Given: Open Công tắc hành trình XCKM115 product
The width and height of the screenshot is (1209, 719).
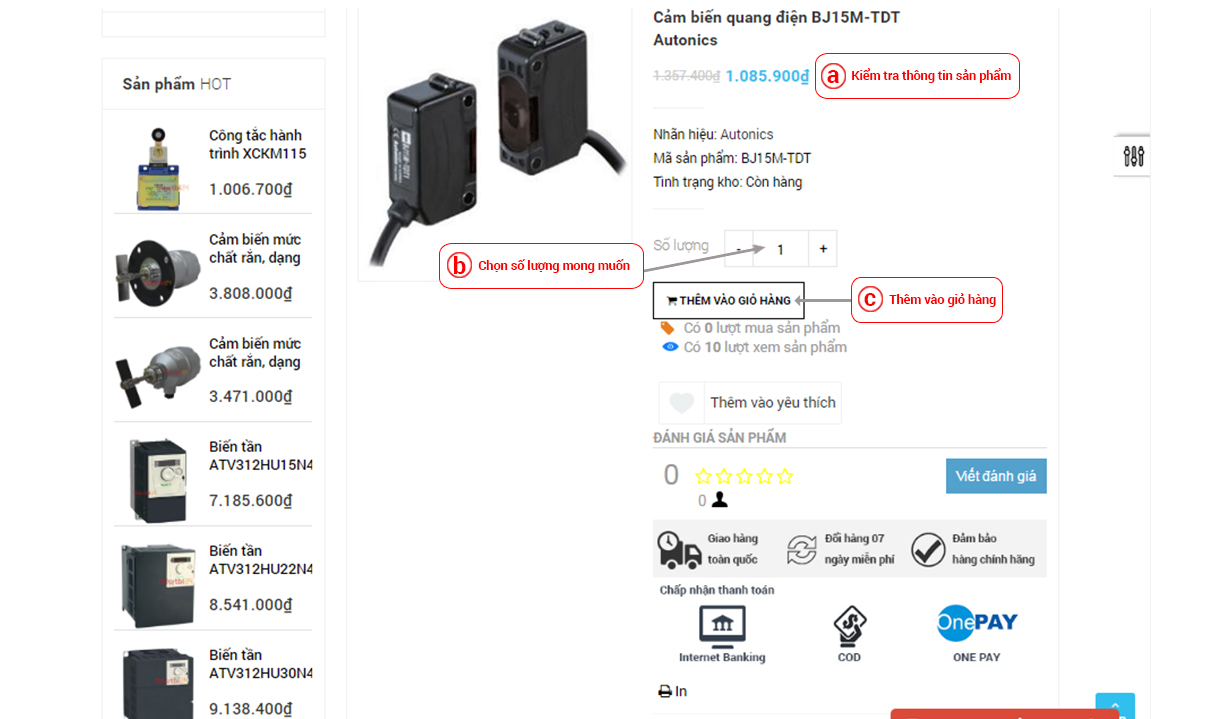Looking at the screenshot, I should (x=257, y=144).
